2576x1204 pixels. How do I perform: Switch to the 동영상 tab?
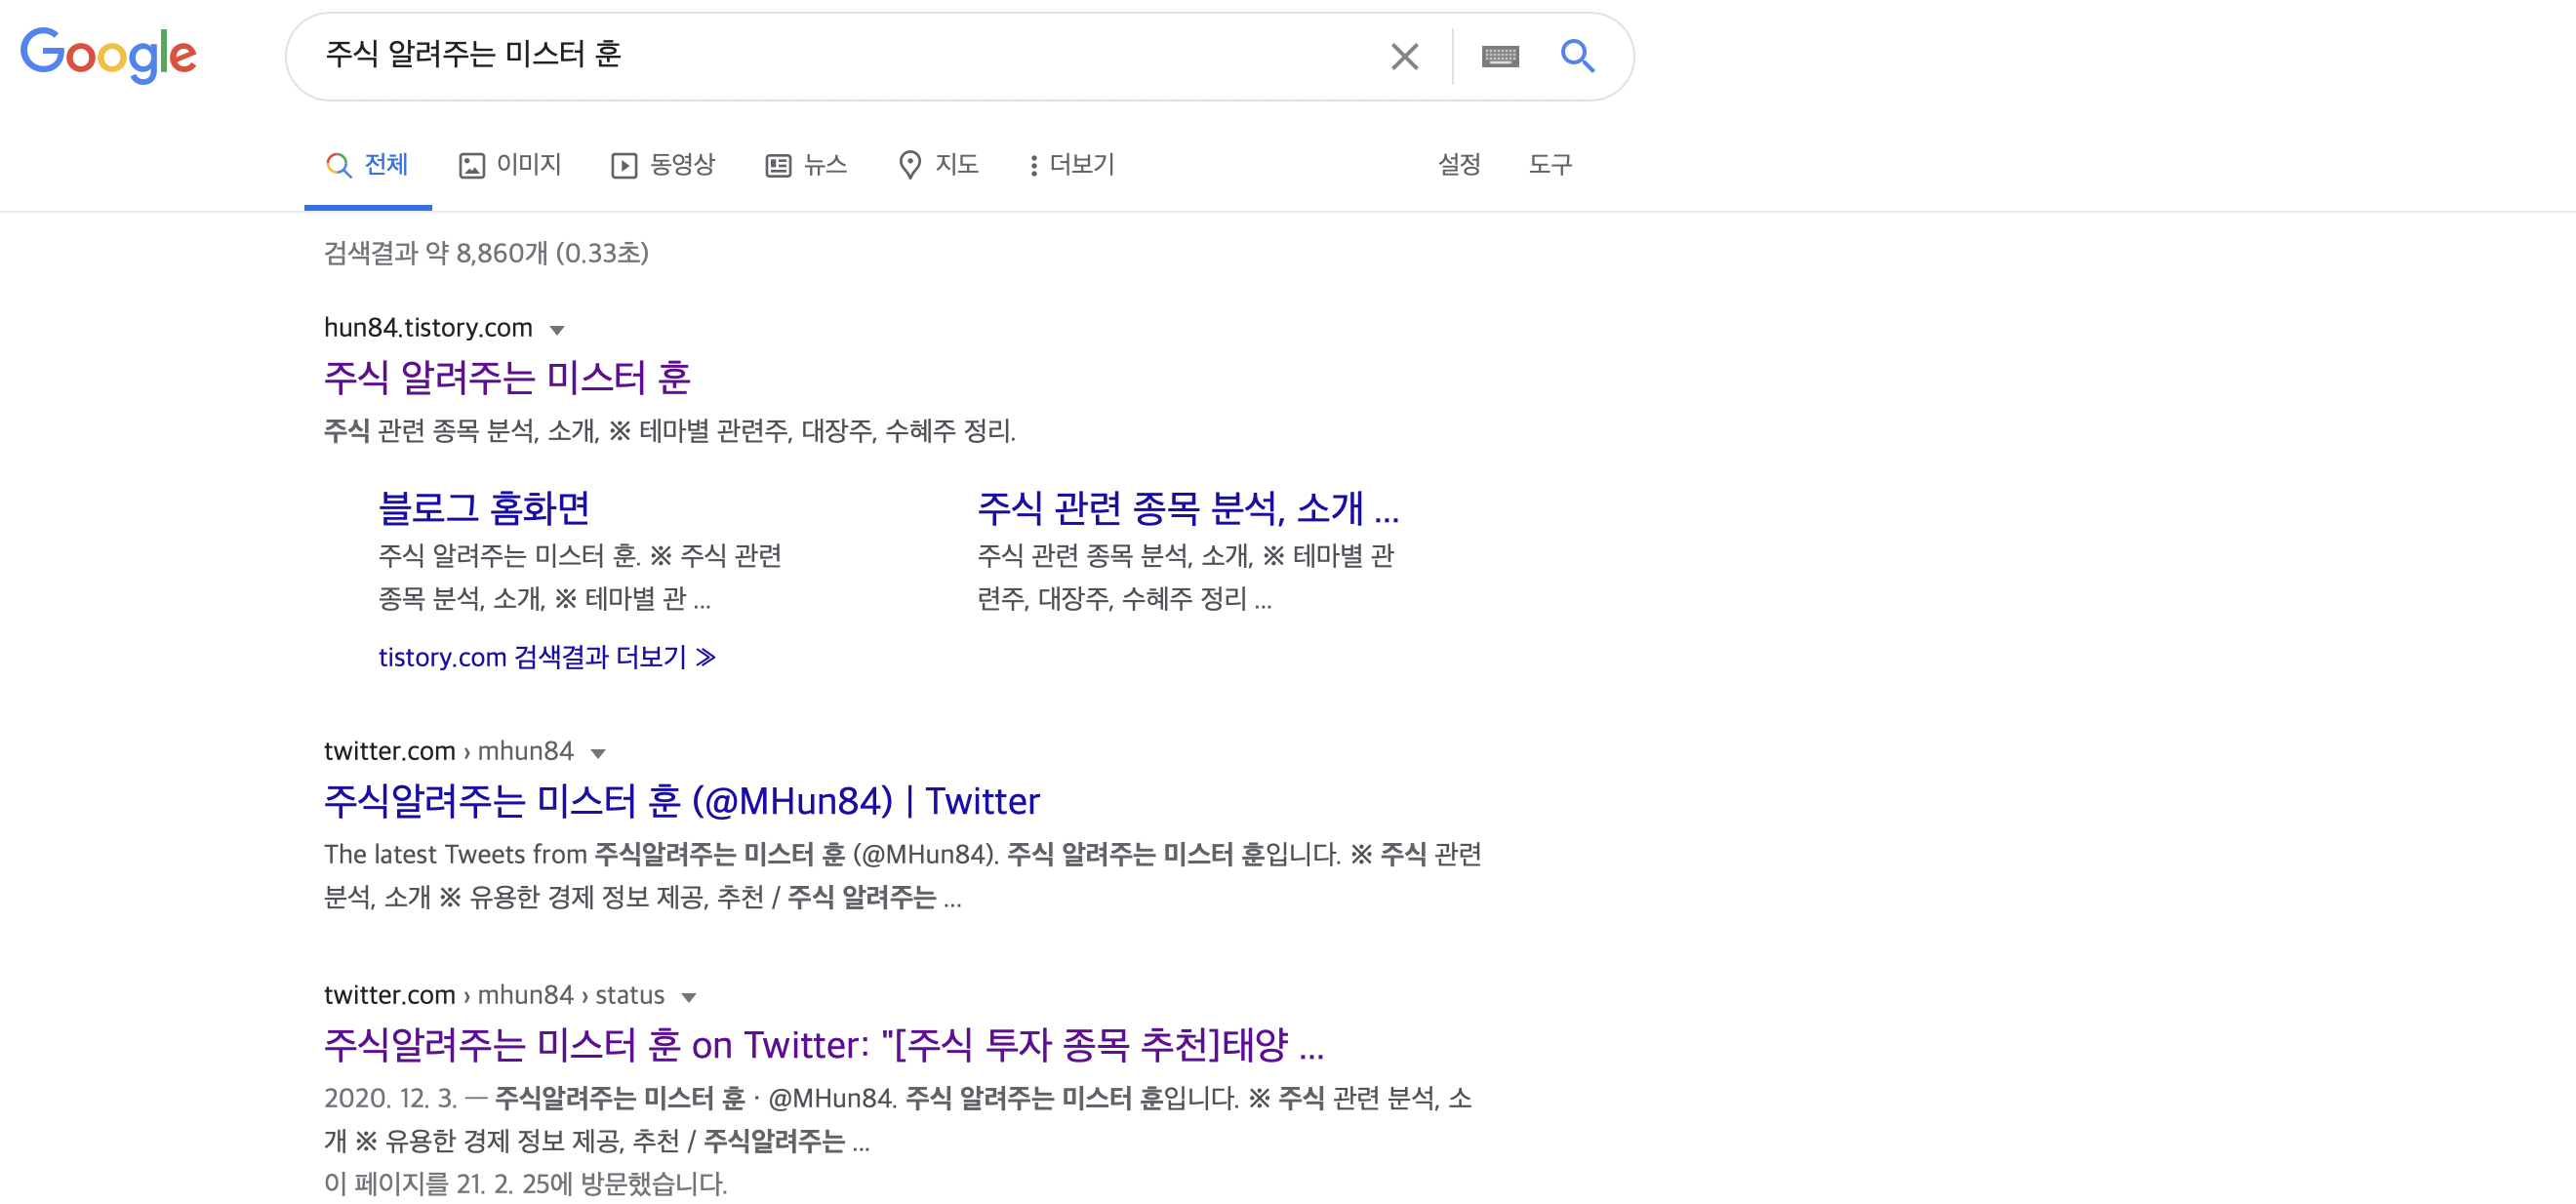(x=663, y=165)
